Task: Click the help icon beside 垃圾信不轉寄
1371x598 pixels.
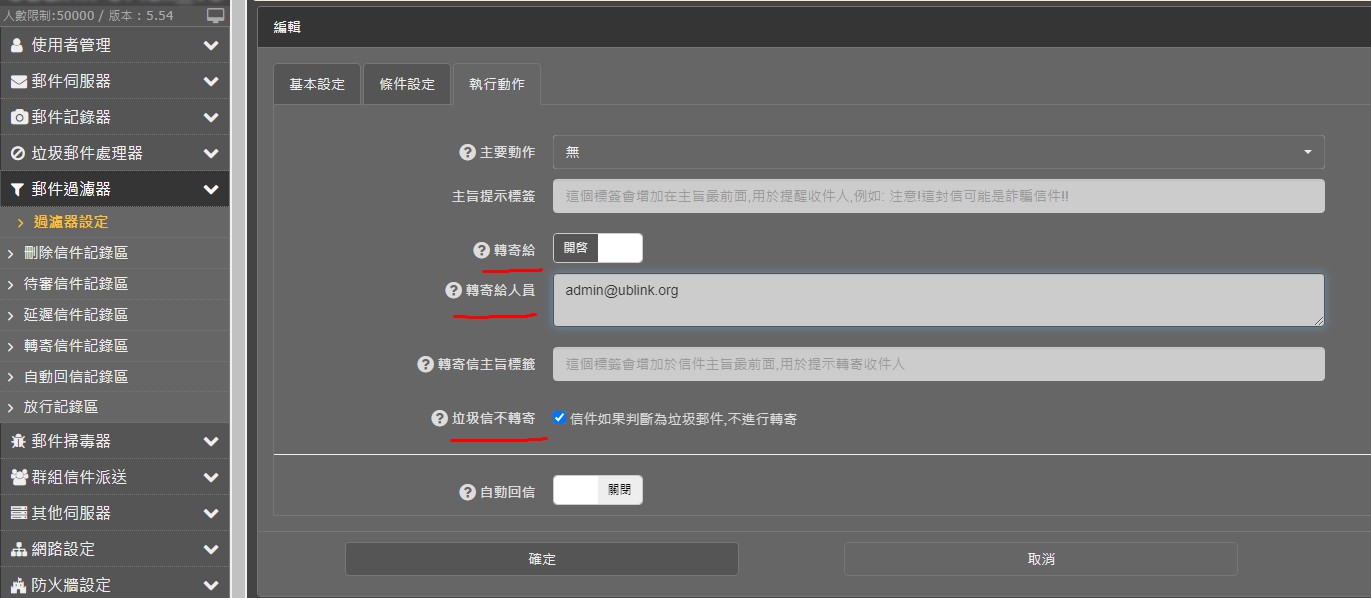Action: 439,418
